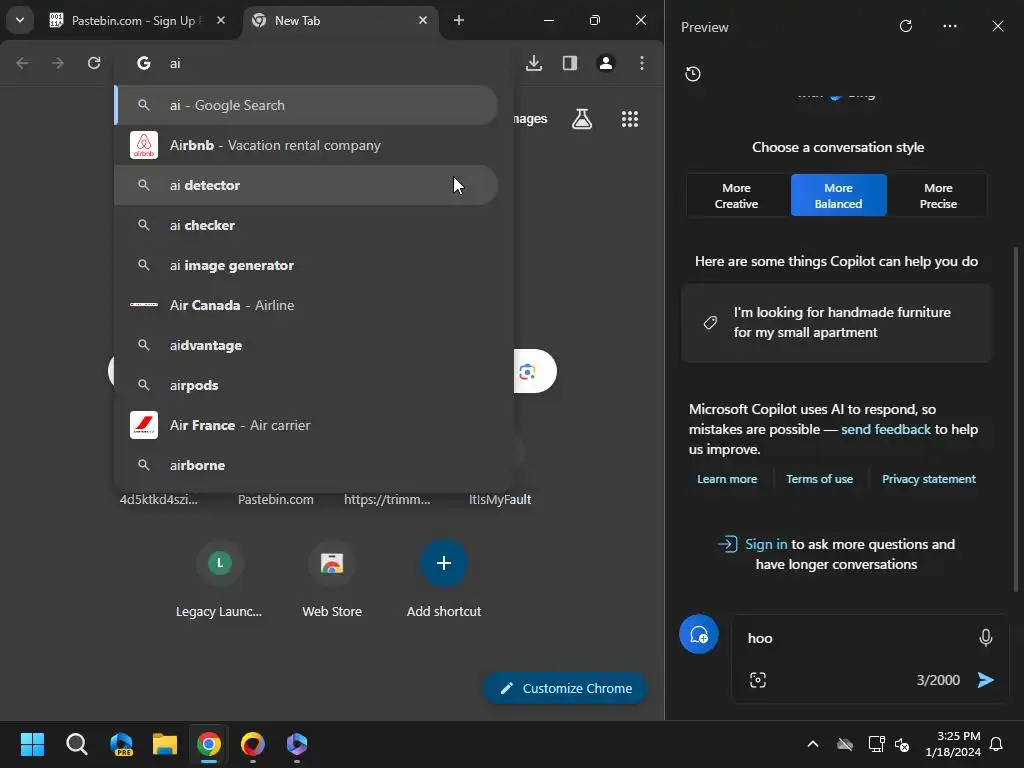Open Copilot panel more options ellipsis
The width and height of the screenshot is (1024, 768).
coord(950,26)
